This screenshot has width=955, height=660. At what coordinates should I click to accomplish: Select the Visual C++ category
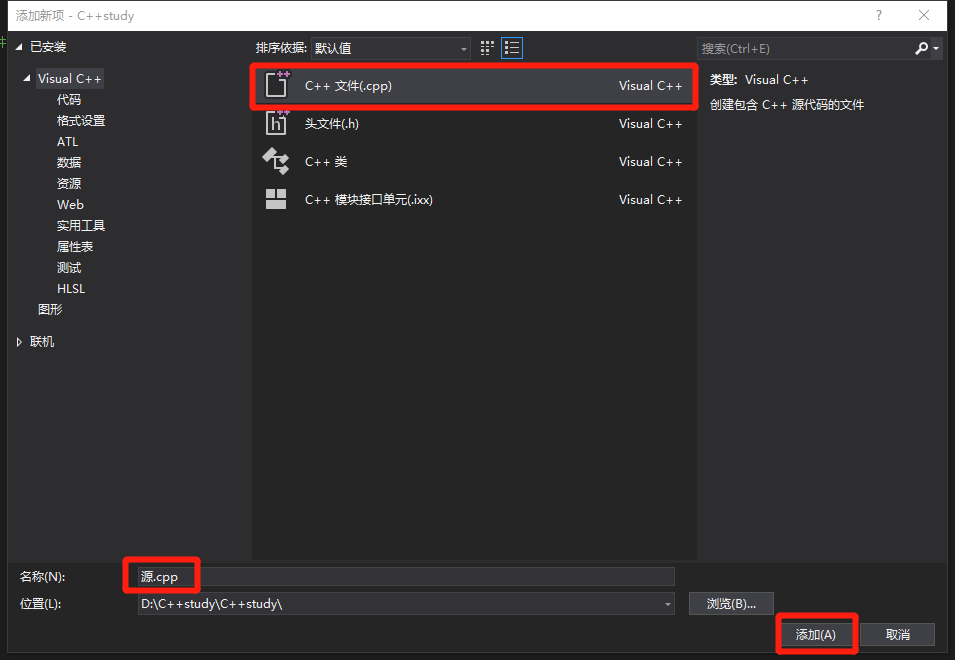click(x=69, y=79)
